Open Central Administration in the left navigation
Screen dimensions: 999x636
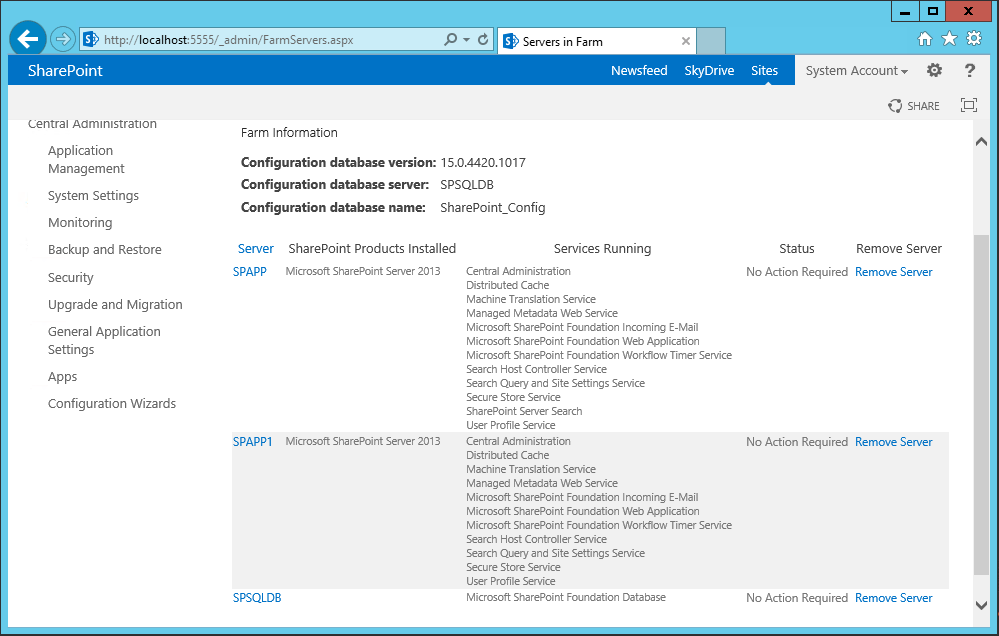click(x=92, y=124)
